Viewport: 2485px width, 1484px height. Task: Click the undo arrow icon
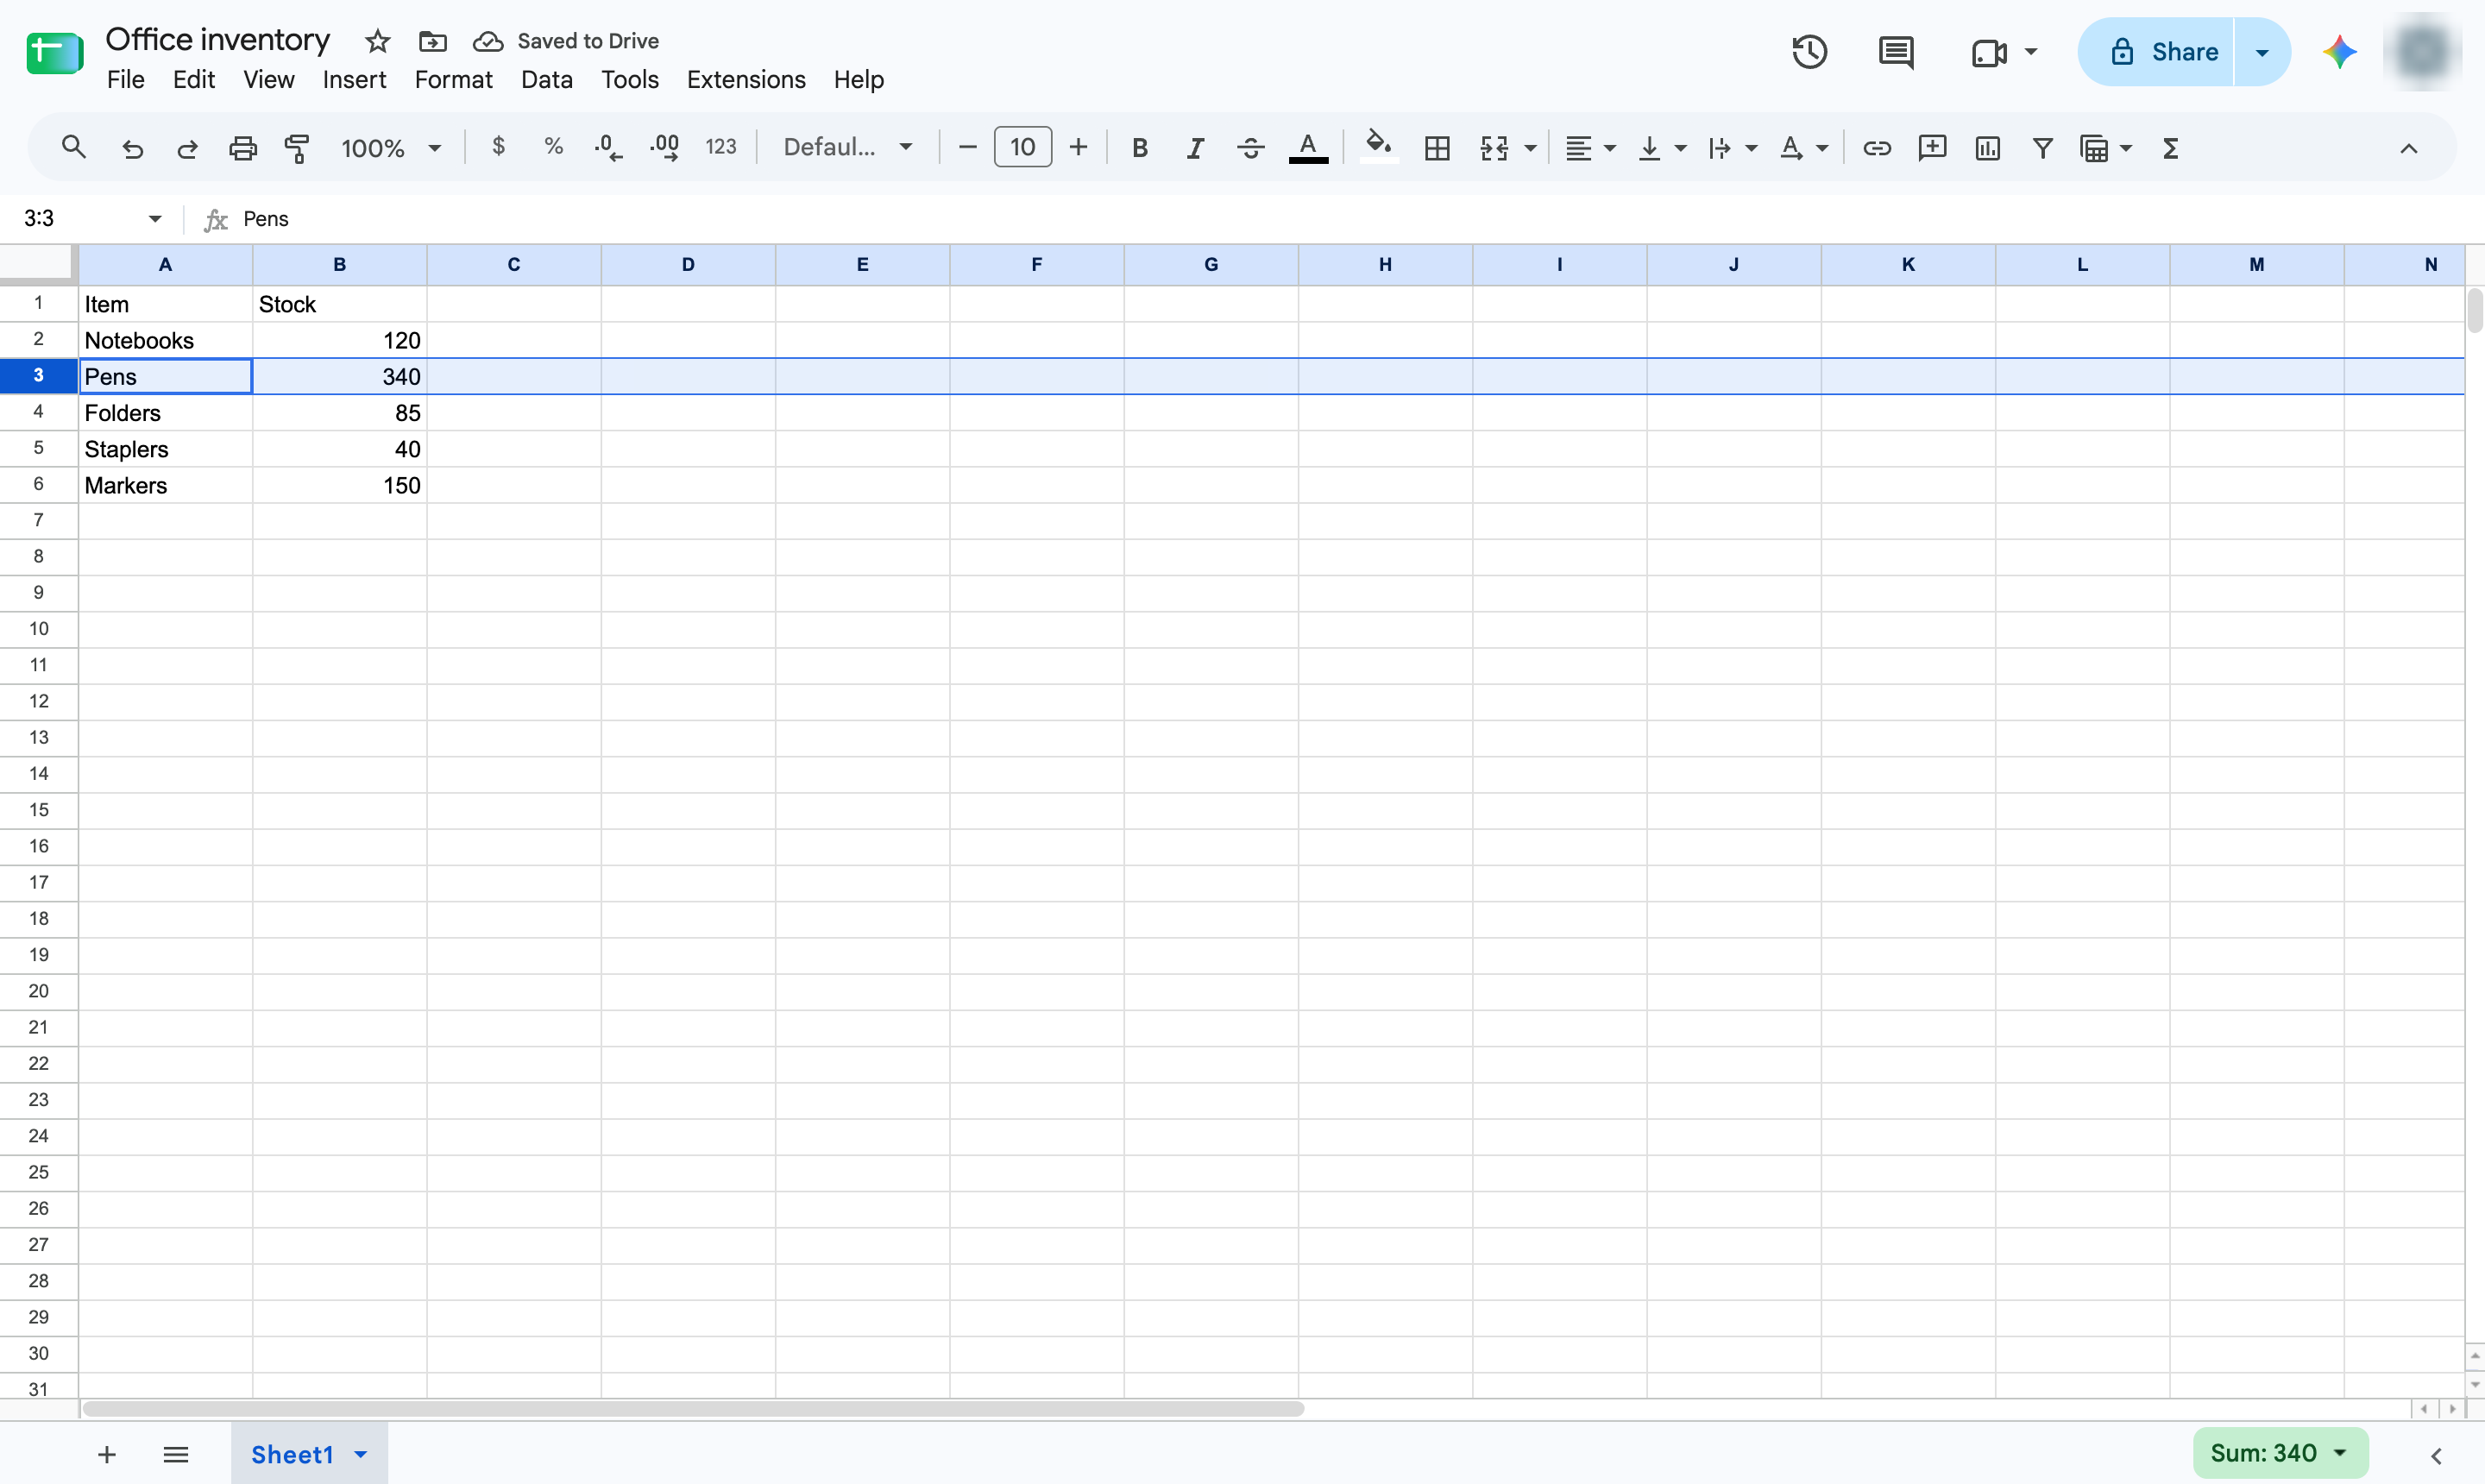point(132,148)
